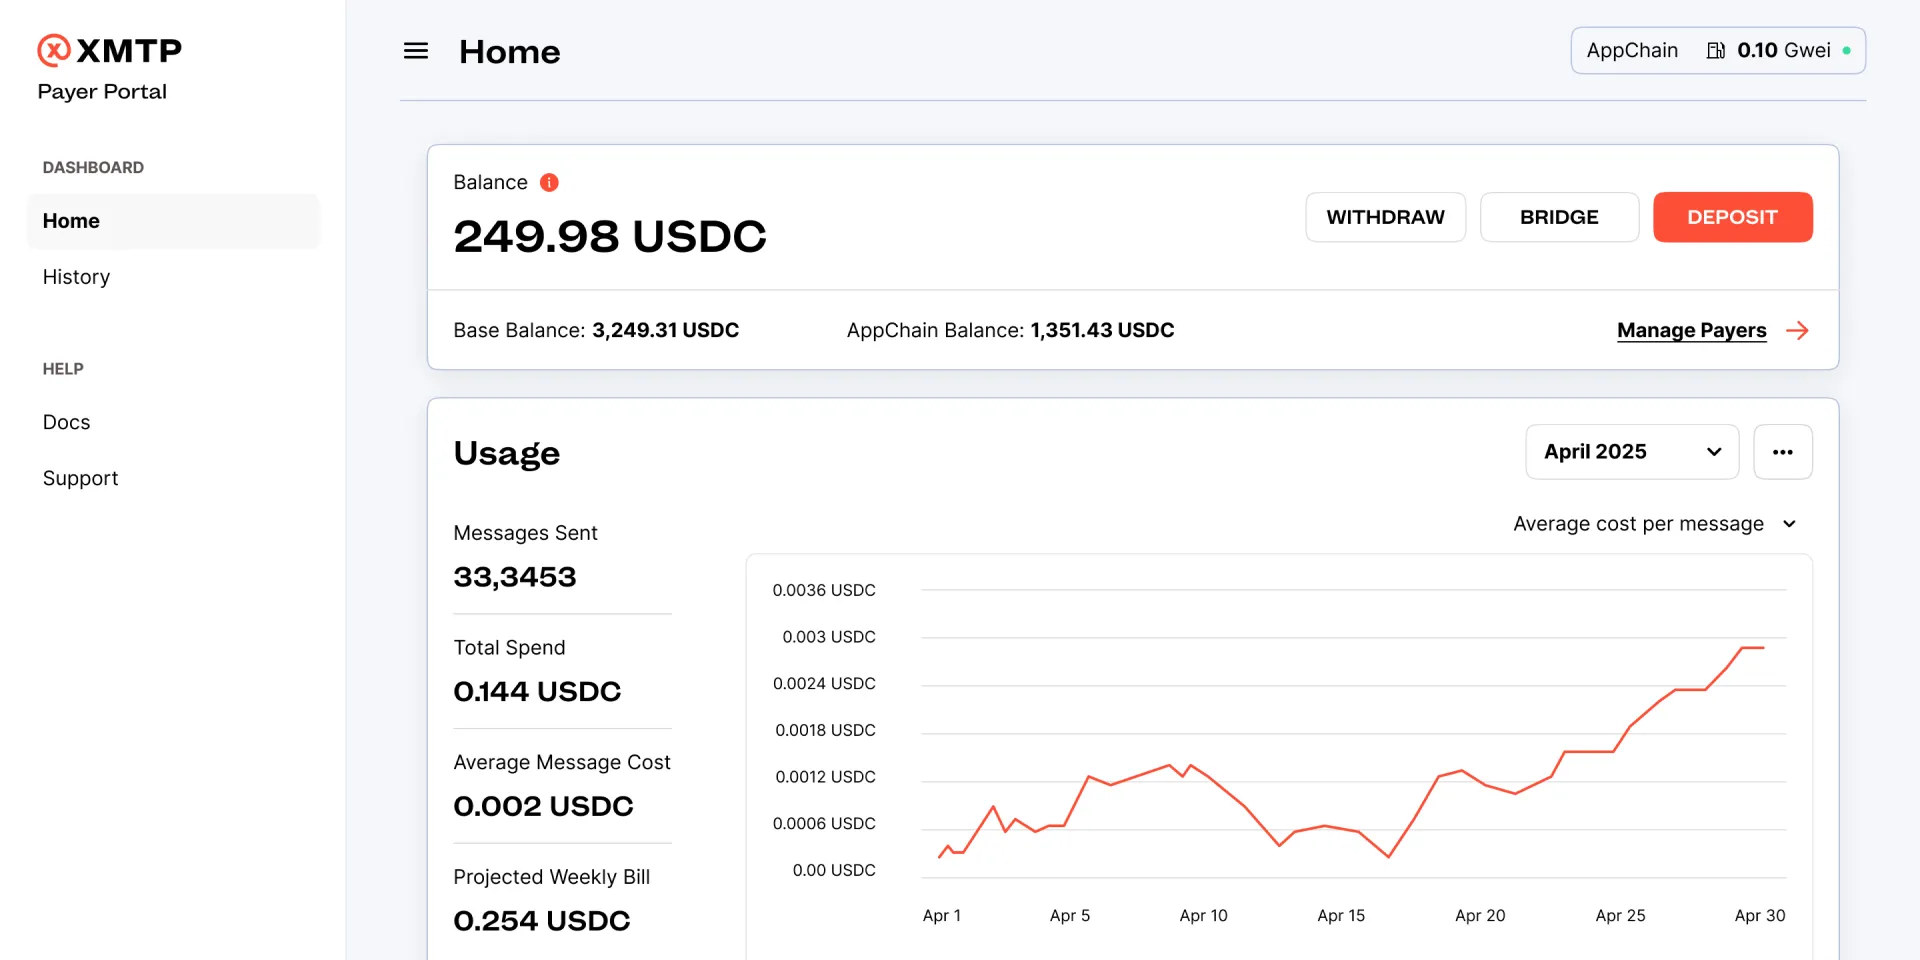
Task: Go to Home in sidebar
Action: click(173, 221)
